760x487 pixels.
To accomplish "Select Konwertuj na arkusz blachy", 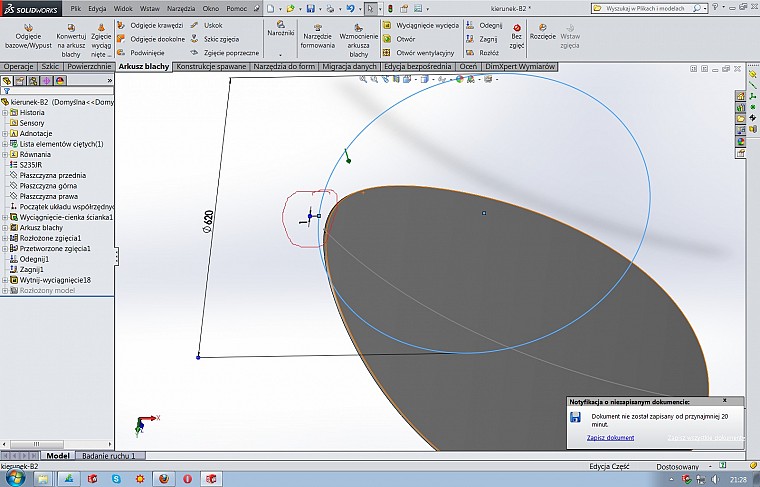I will coord(71,40).
